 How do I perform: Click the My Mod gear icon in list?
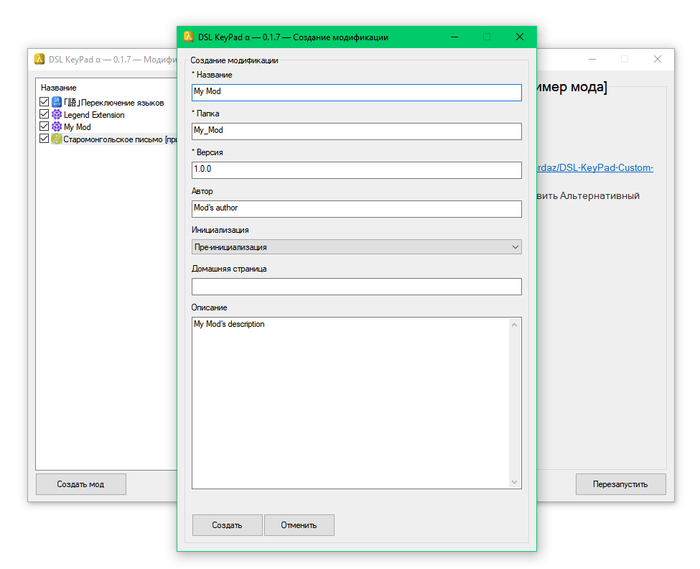(x=57, y=127)
